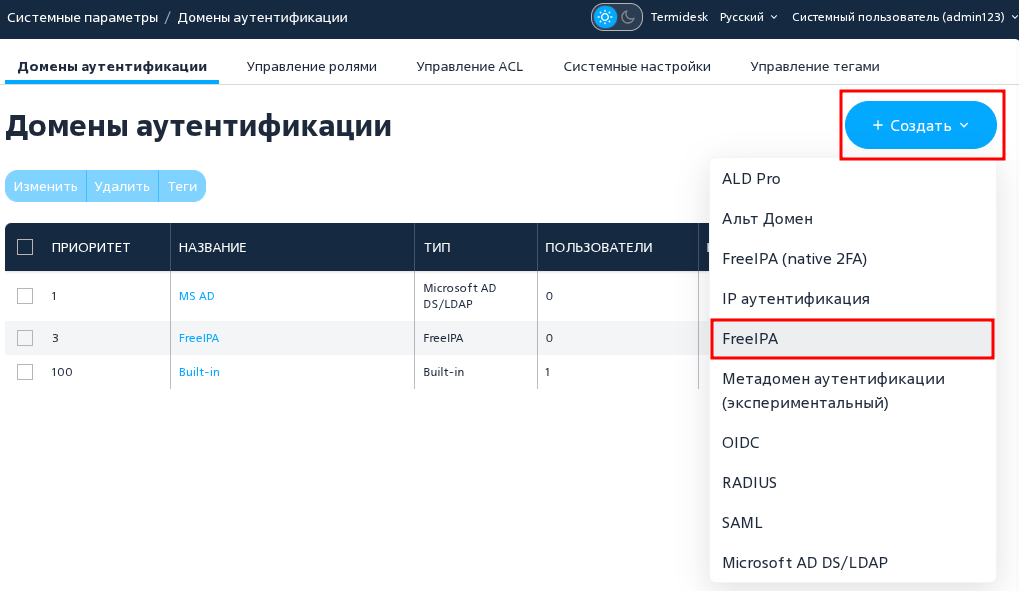Click the Изменить button
Screen dimensions: 1019x591
click(45, 186)
